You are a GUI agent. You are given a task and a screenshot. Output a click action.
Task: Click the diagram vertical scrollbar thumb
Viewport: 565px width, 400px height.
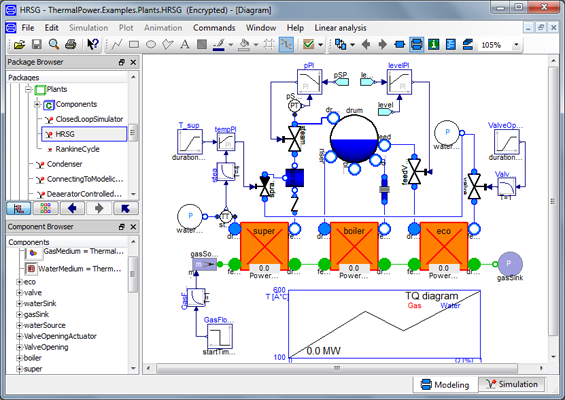click(553, 201)
